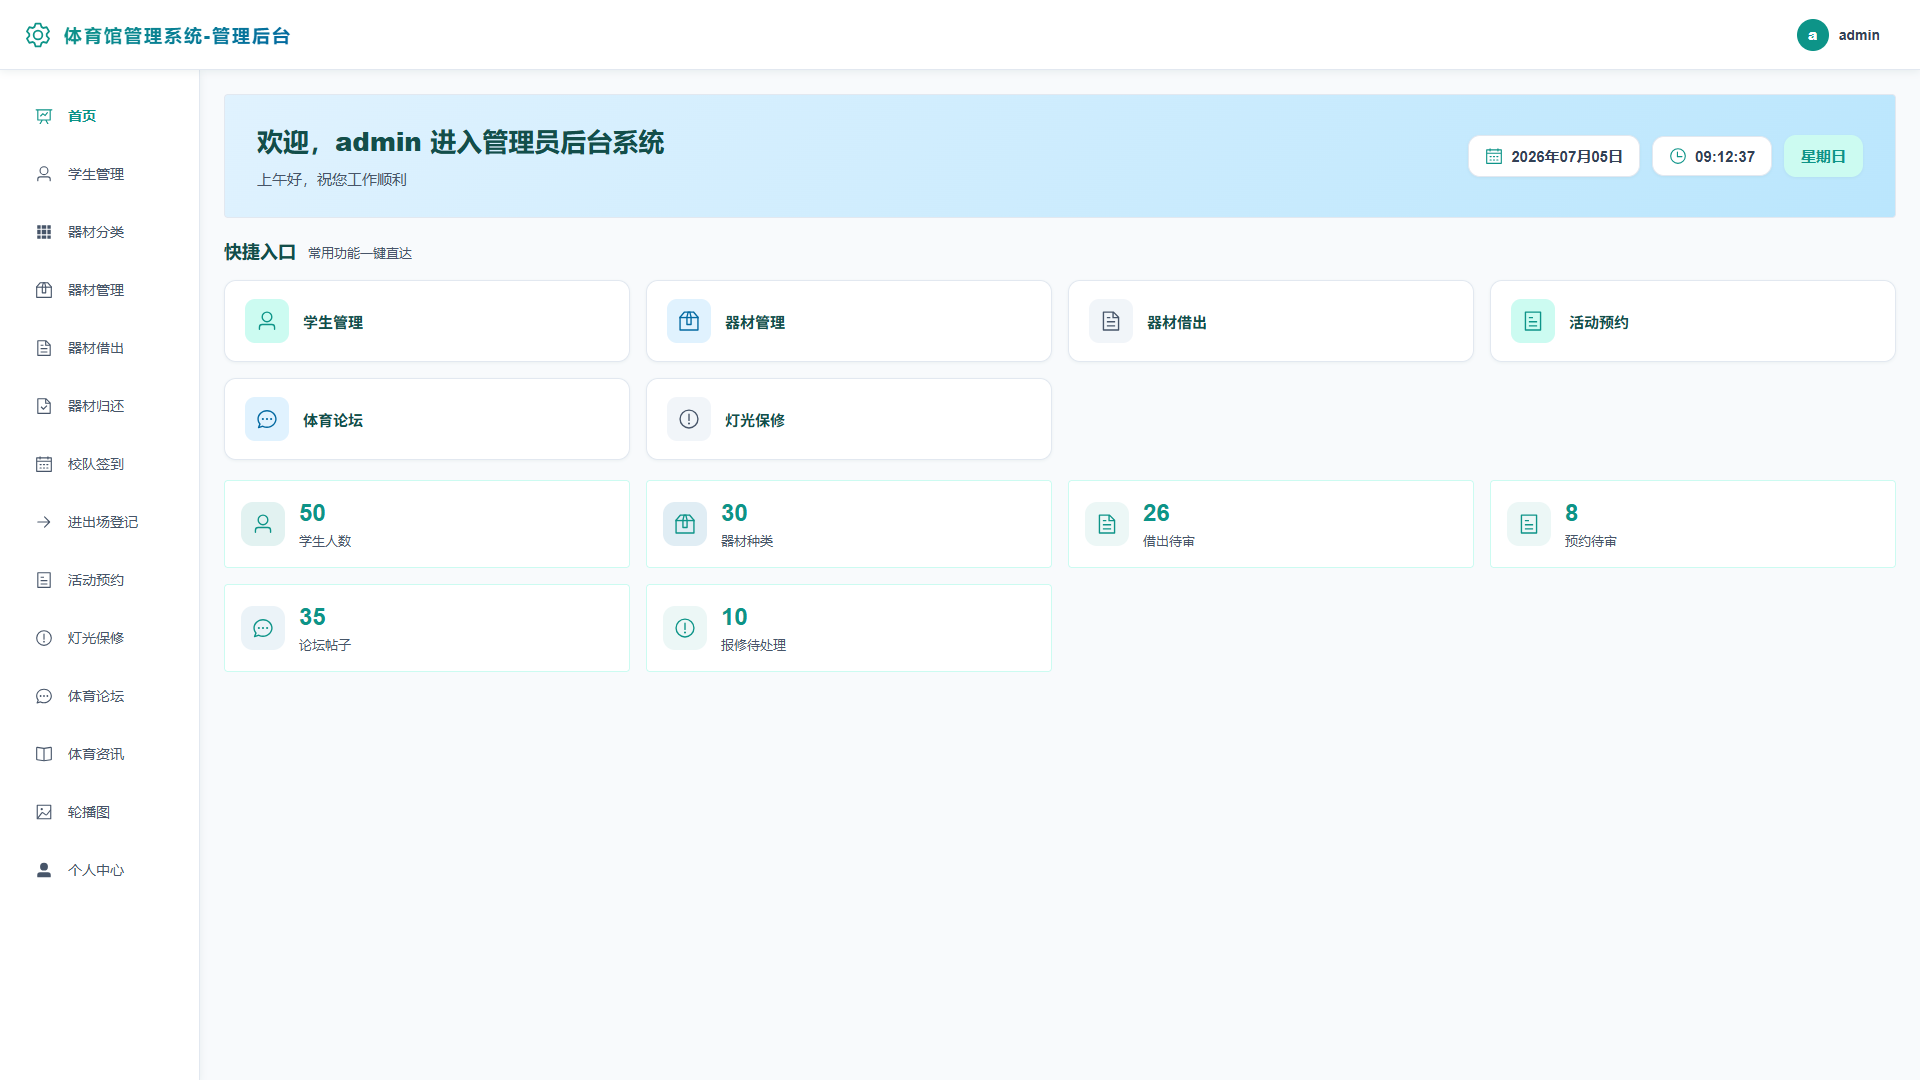This screenshot has width=1920, height=1080.
Task: Click the 首页 sidebar icon
Action: (44, 116)
